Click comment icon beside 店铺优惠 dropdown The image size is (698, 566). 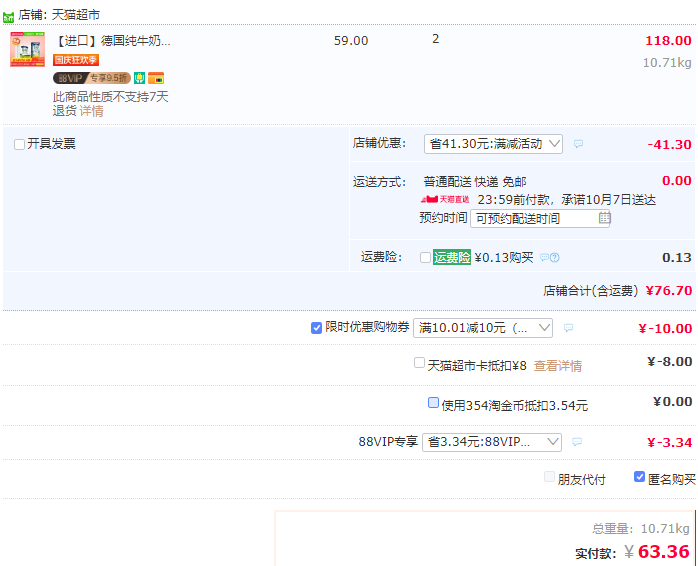578,144
